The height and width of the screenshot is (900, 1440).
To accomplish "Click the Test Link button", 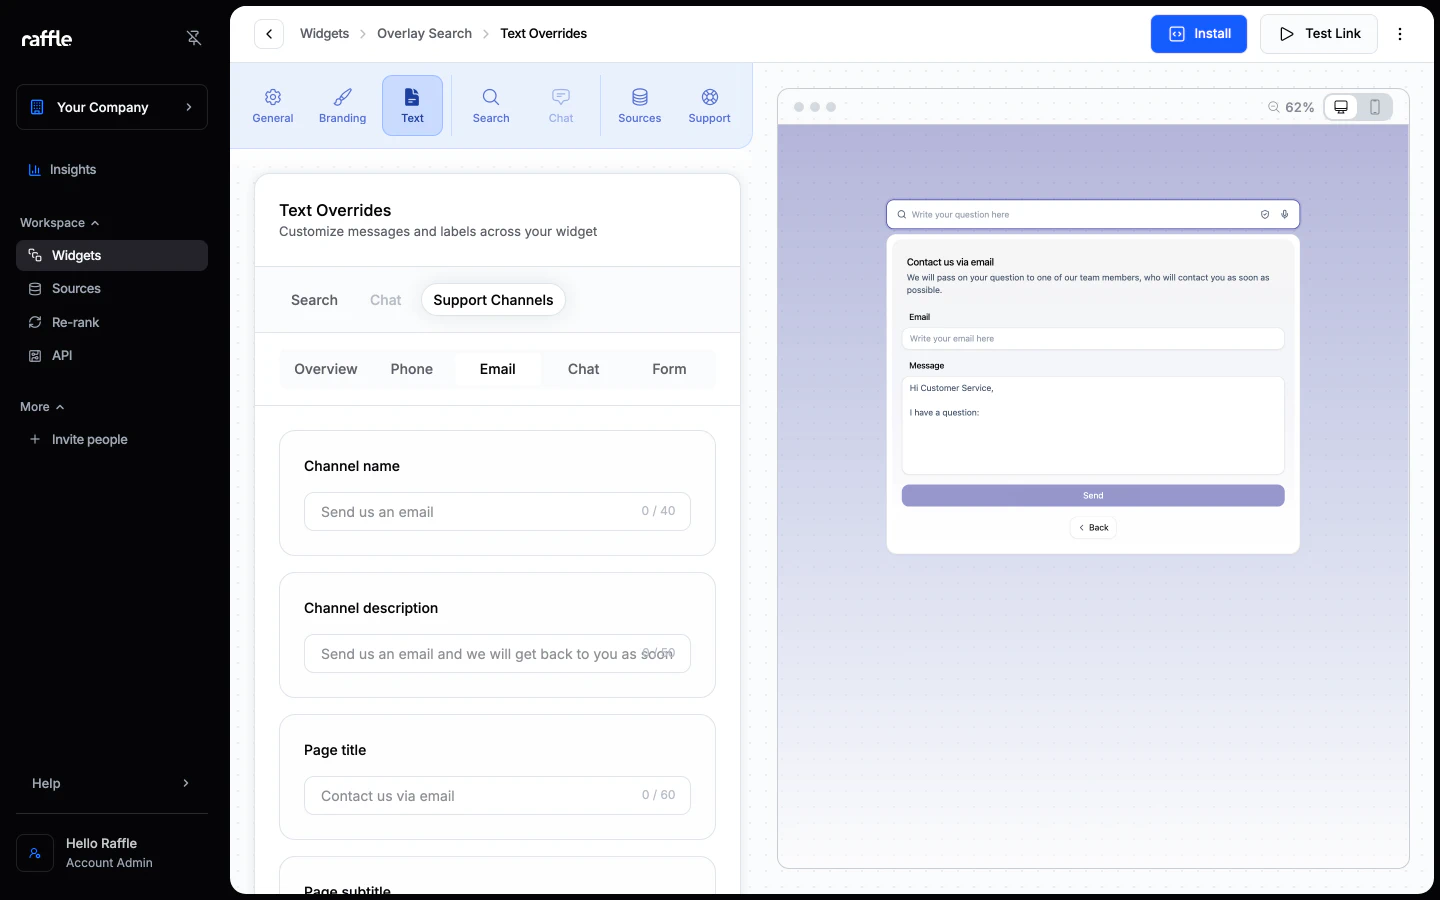I will 1319,34.
